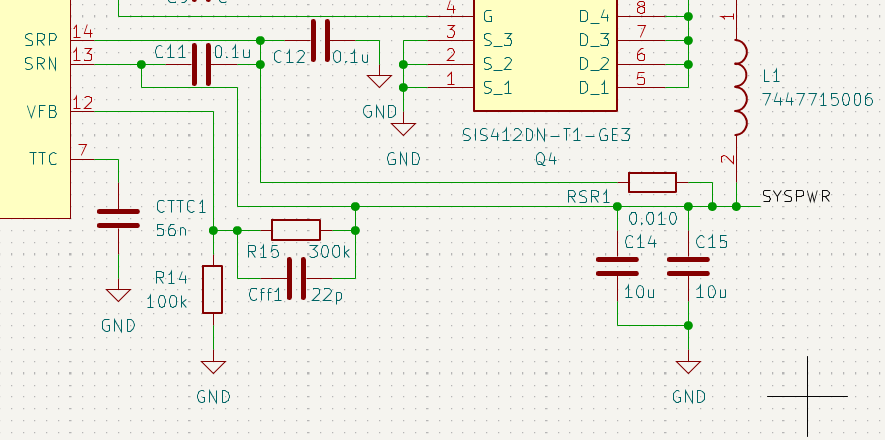Click the RSR1 reference label
The width and height of the screenshot is (885, 440).
point(589,197)
